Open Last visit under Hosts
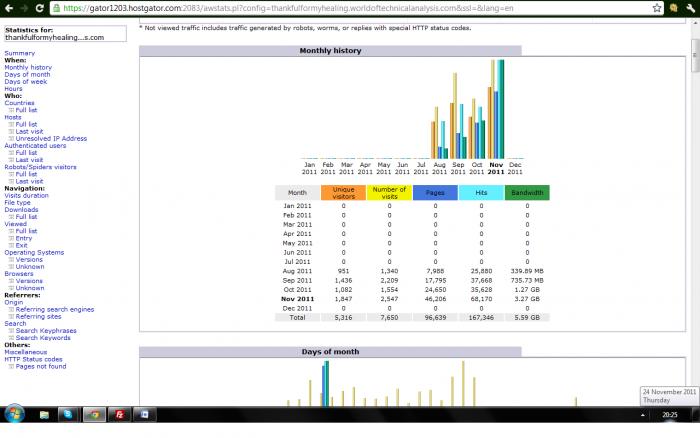This screenshot has height=438, width=700. [x=29, y=132]
